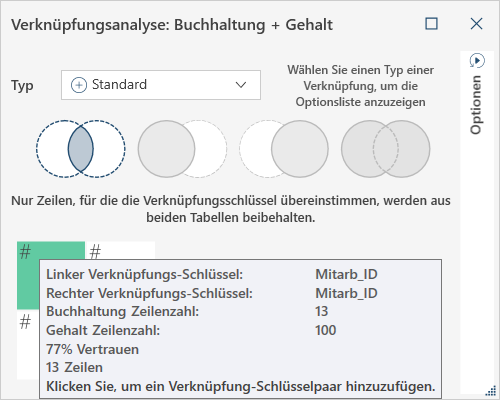This screenshot has width=500, height=400.
Task: Open the Typ Standard dropdown
Action: (161, 85)
